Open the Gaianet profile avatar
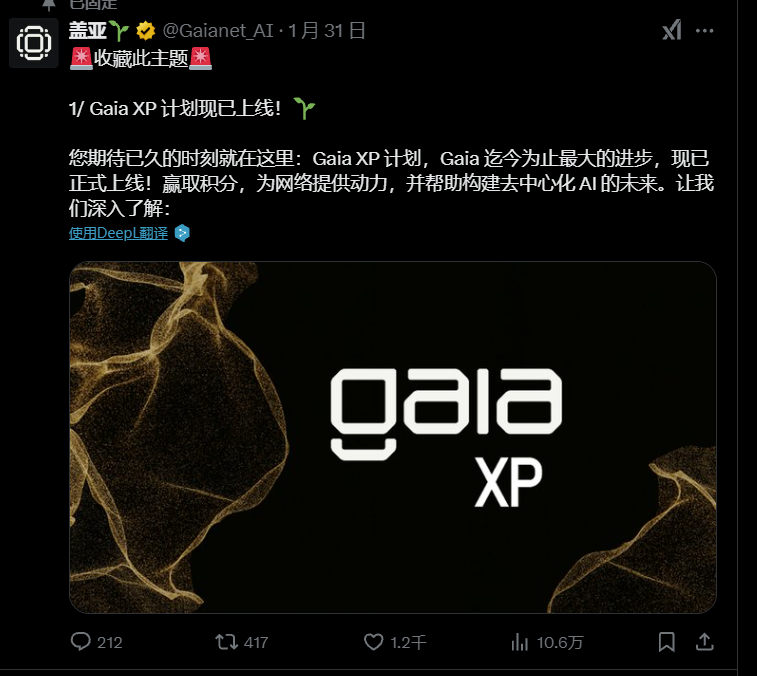Viewport: 757px width, 676px height. (34, 43)
